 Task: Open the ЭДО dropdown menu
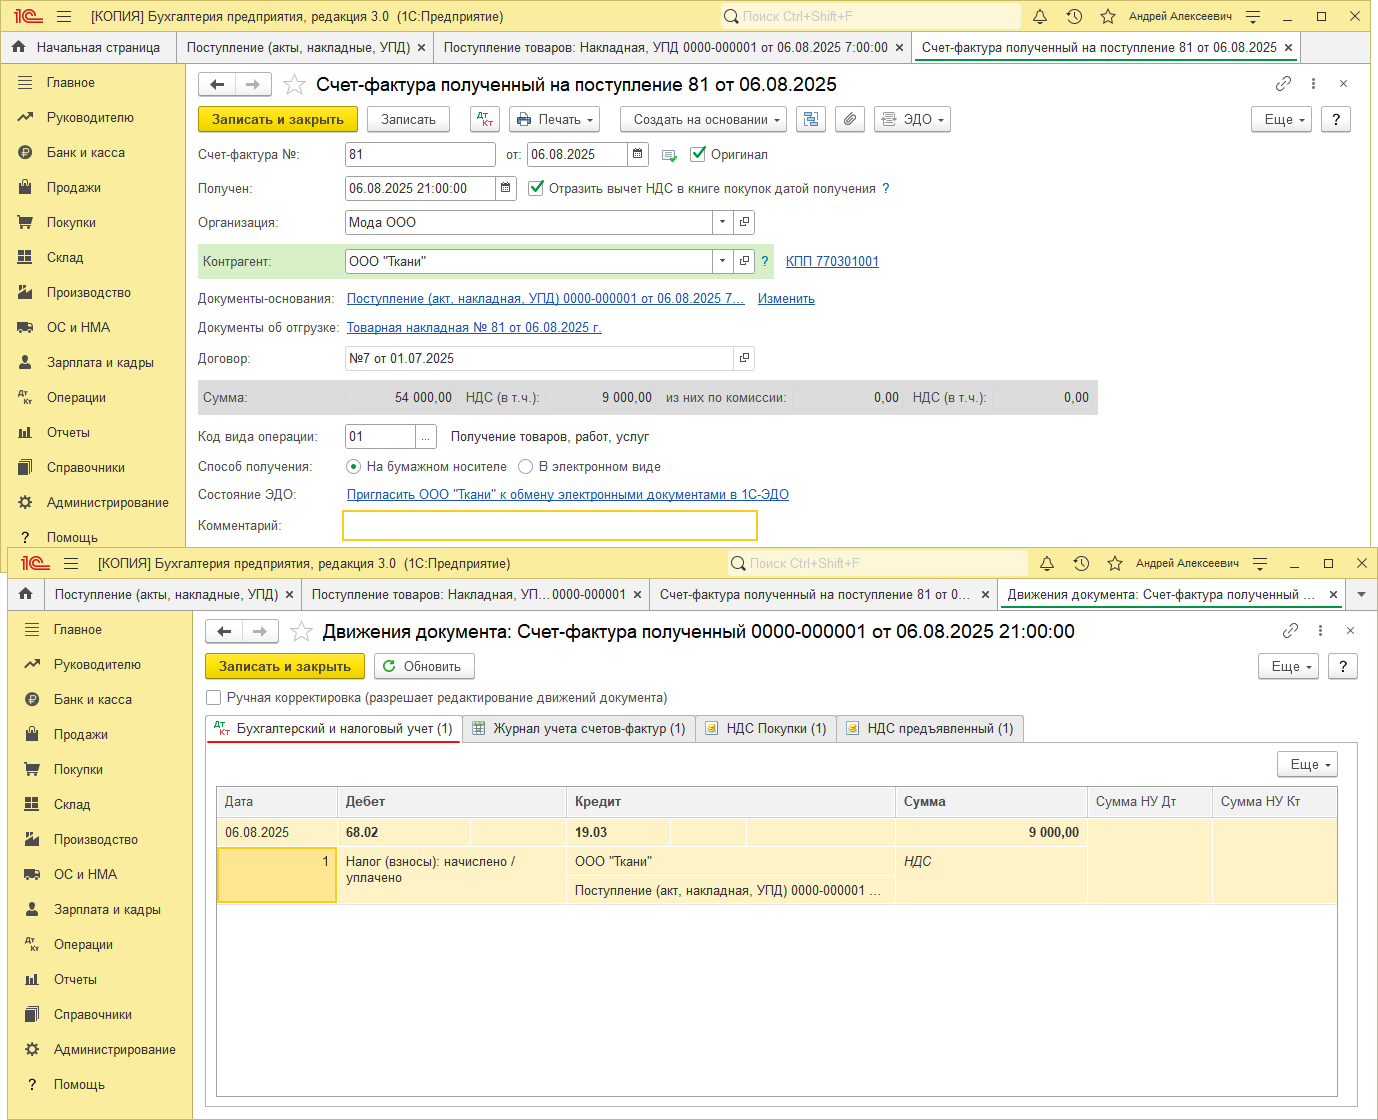coord(913,119)
